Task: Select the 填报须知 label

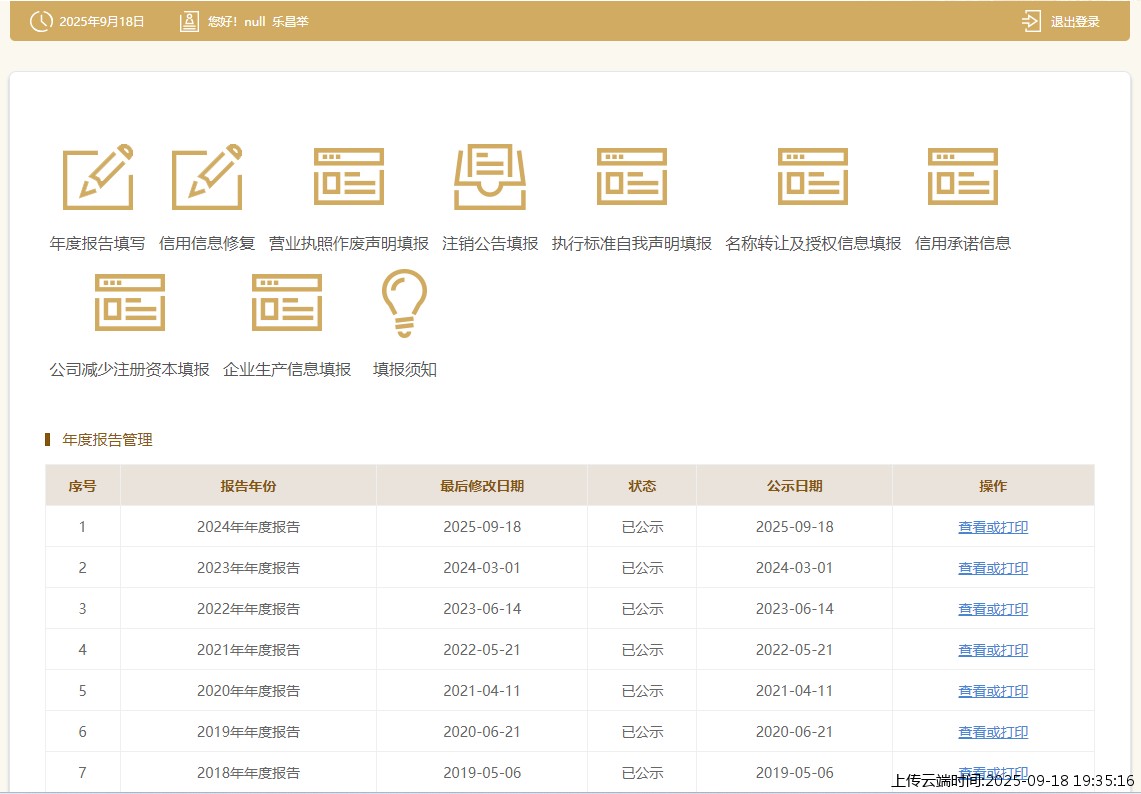Action: (x=405, y=370)
